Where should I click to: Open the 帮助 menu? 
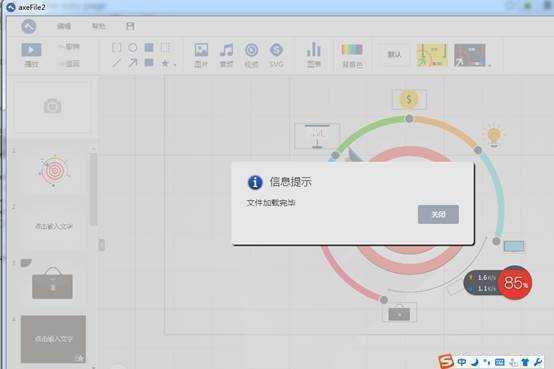[99, 26]
